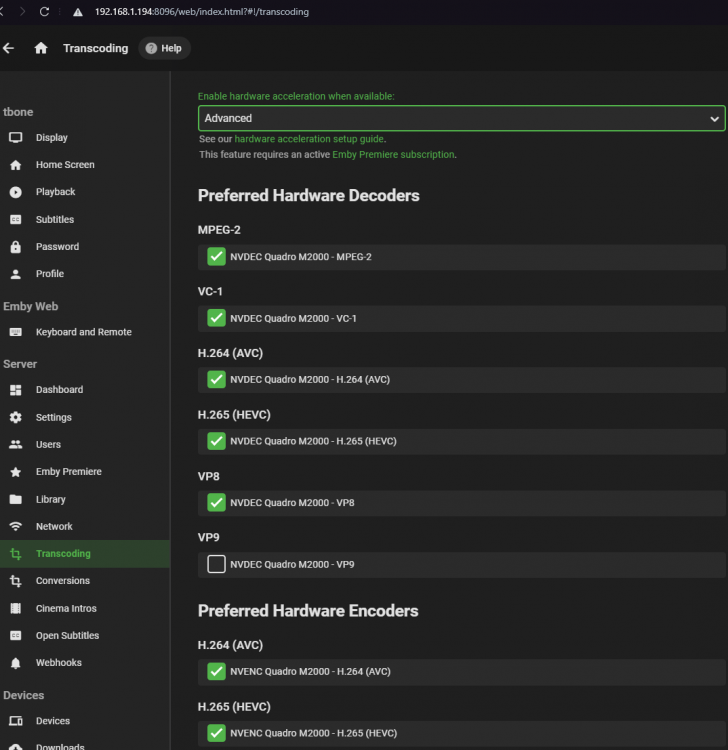Open the hardware acceleration Advanced dropdown
Image resolution: width=728 pixels, height=750 pixels.
tap(462, 118)
